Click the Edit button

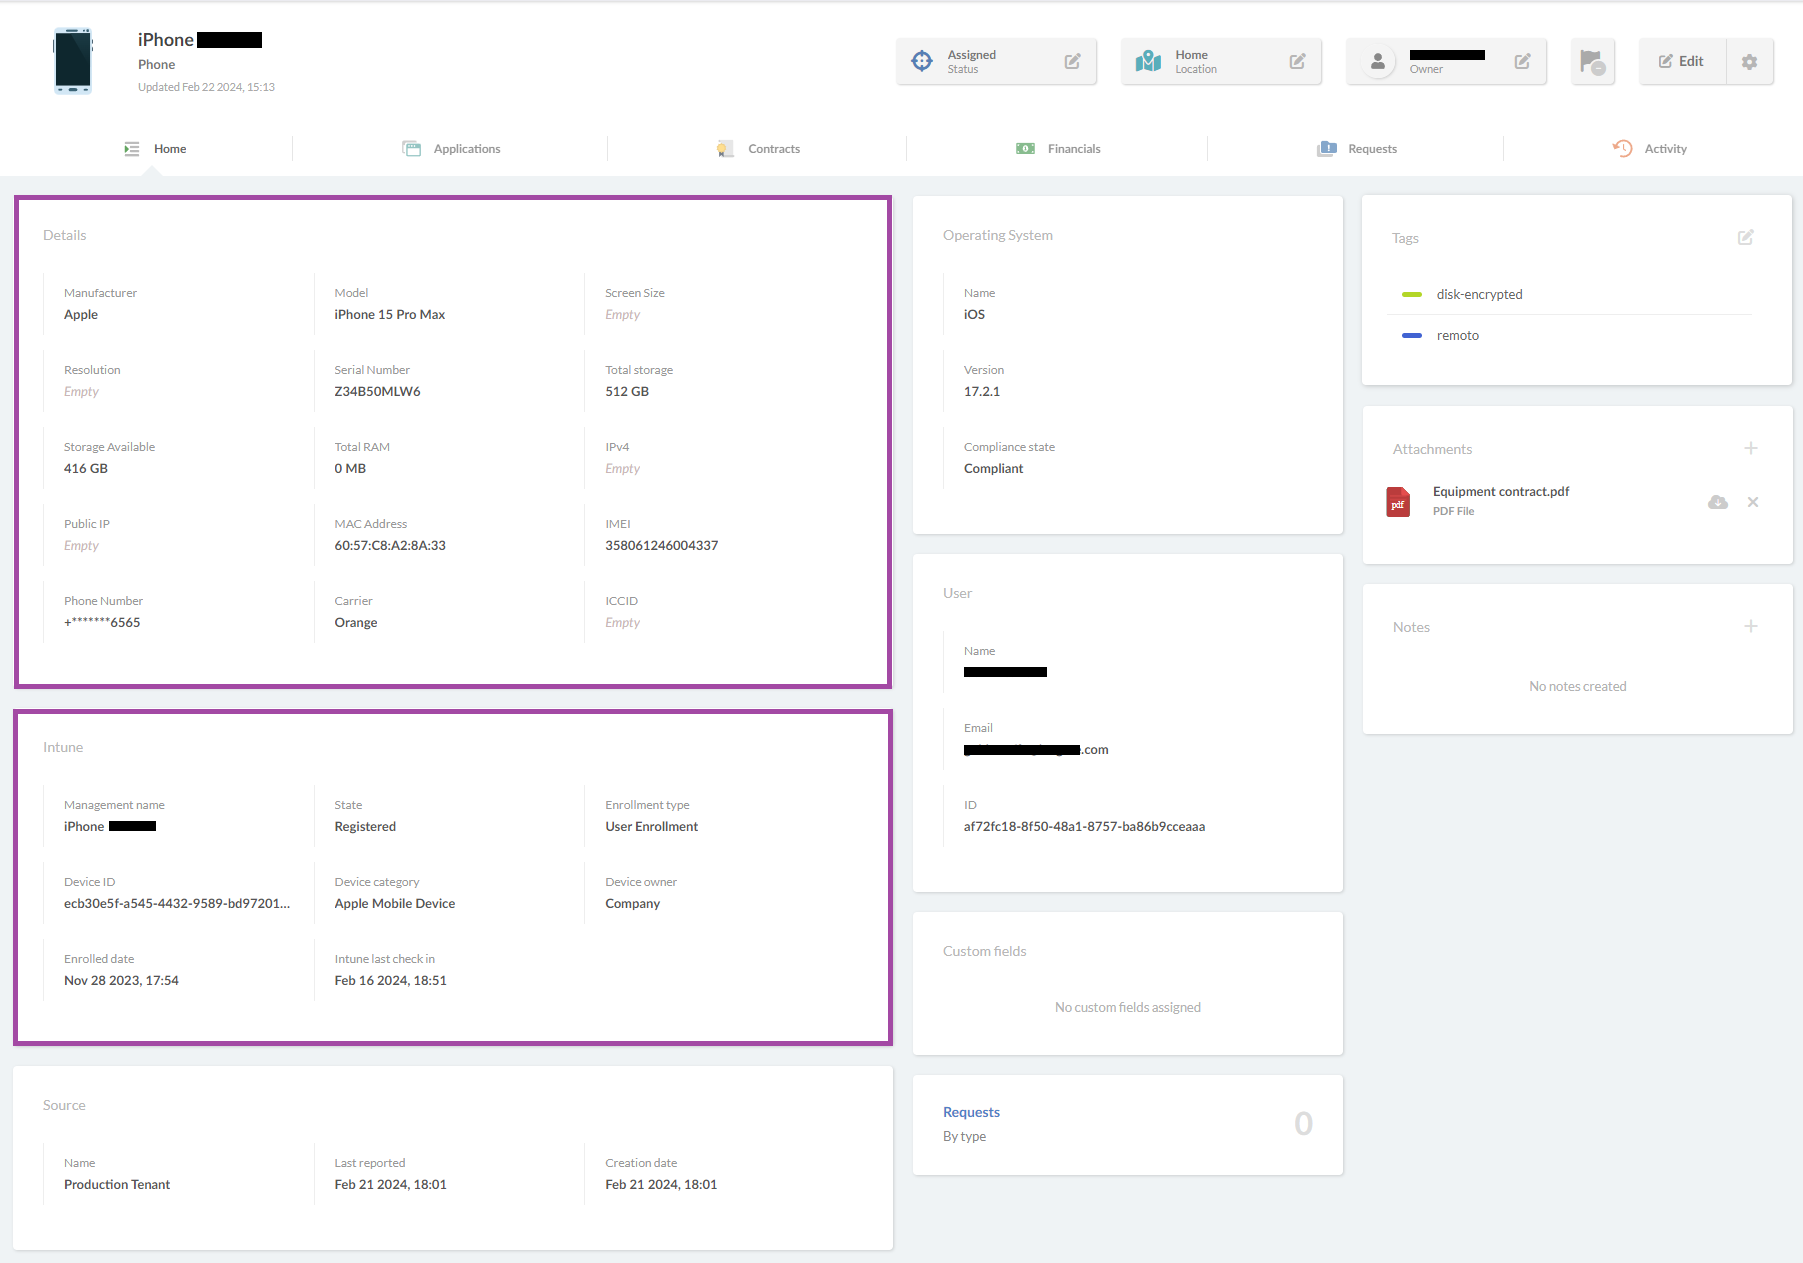pos(1681,61)
